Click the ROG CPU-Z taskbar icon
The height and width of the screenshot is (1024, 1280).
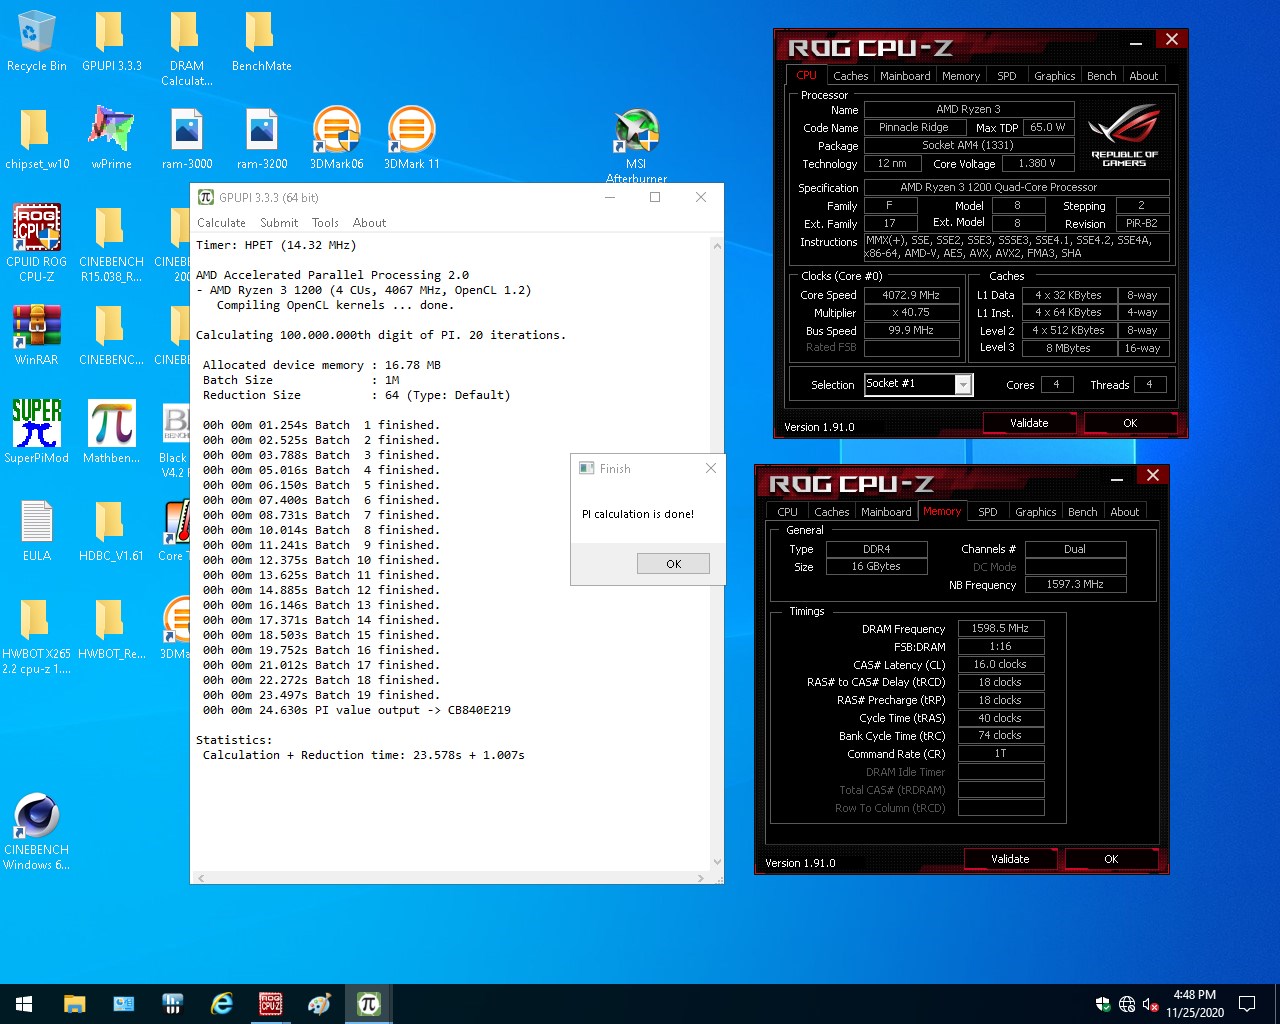pyautogui.click(x=270, y=1004)
